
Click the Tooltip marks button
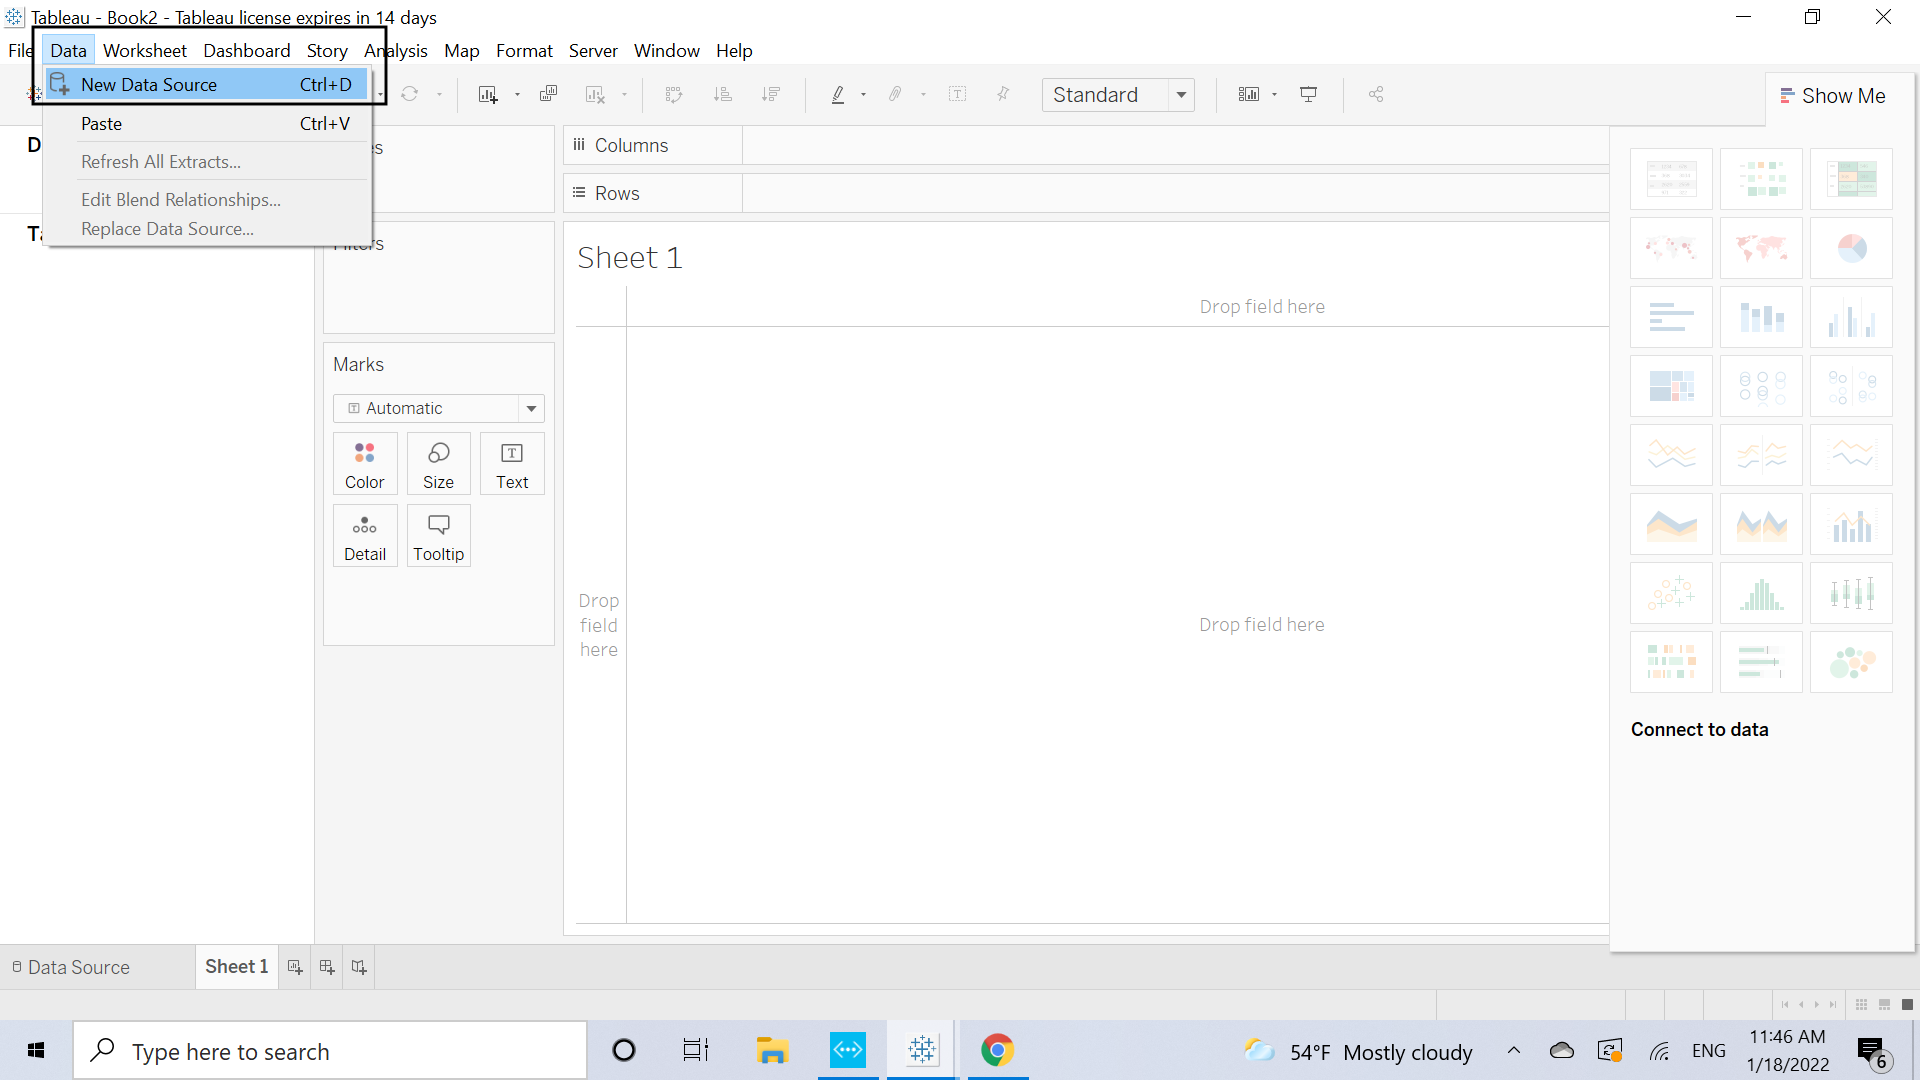(x=438, y=536)
